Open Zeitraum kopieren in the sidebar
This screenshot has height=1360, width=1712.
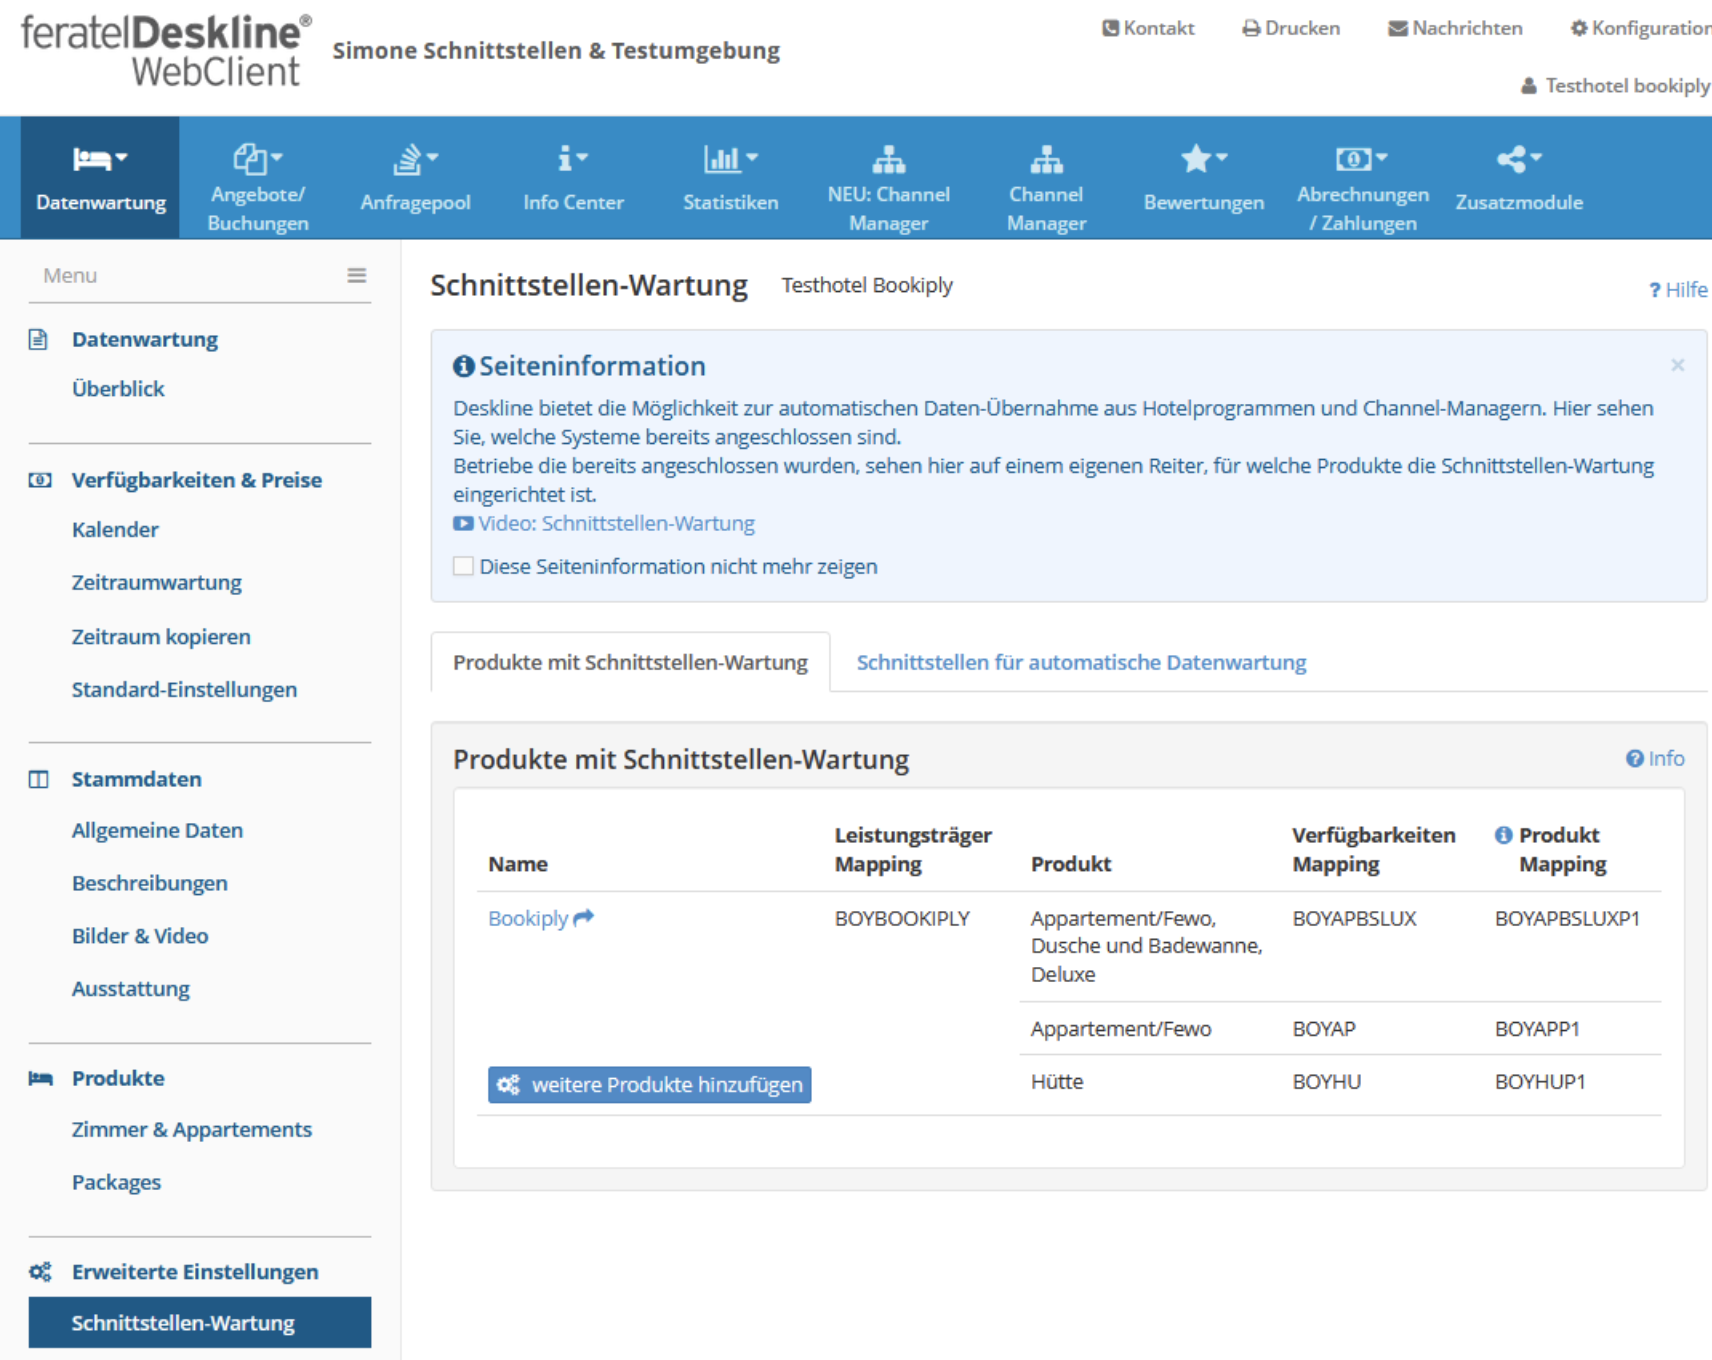pyautogui.click(x=161, y=637)
